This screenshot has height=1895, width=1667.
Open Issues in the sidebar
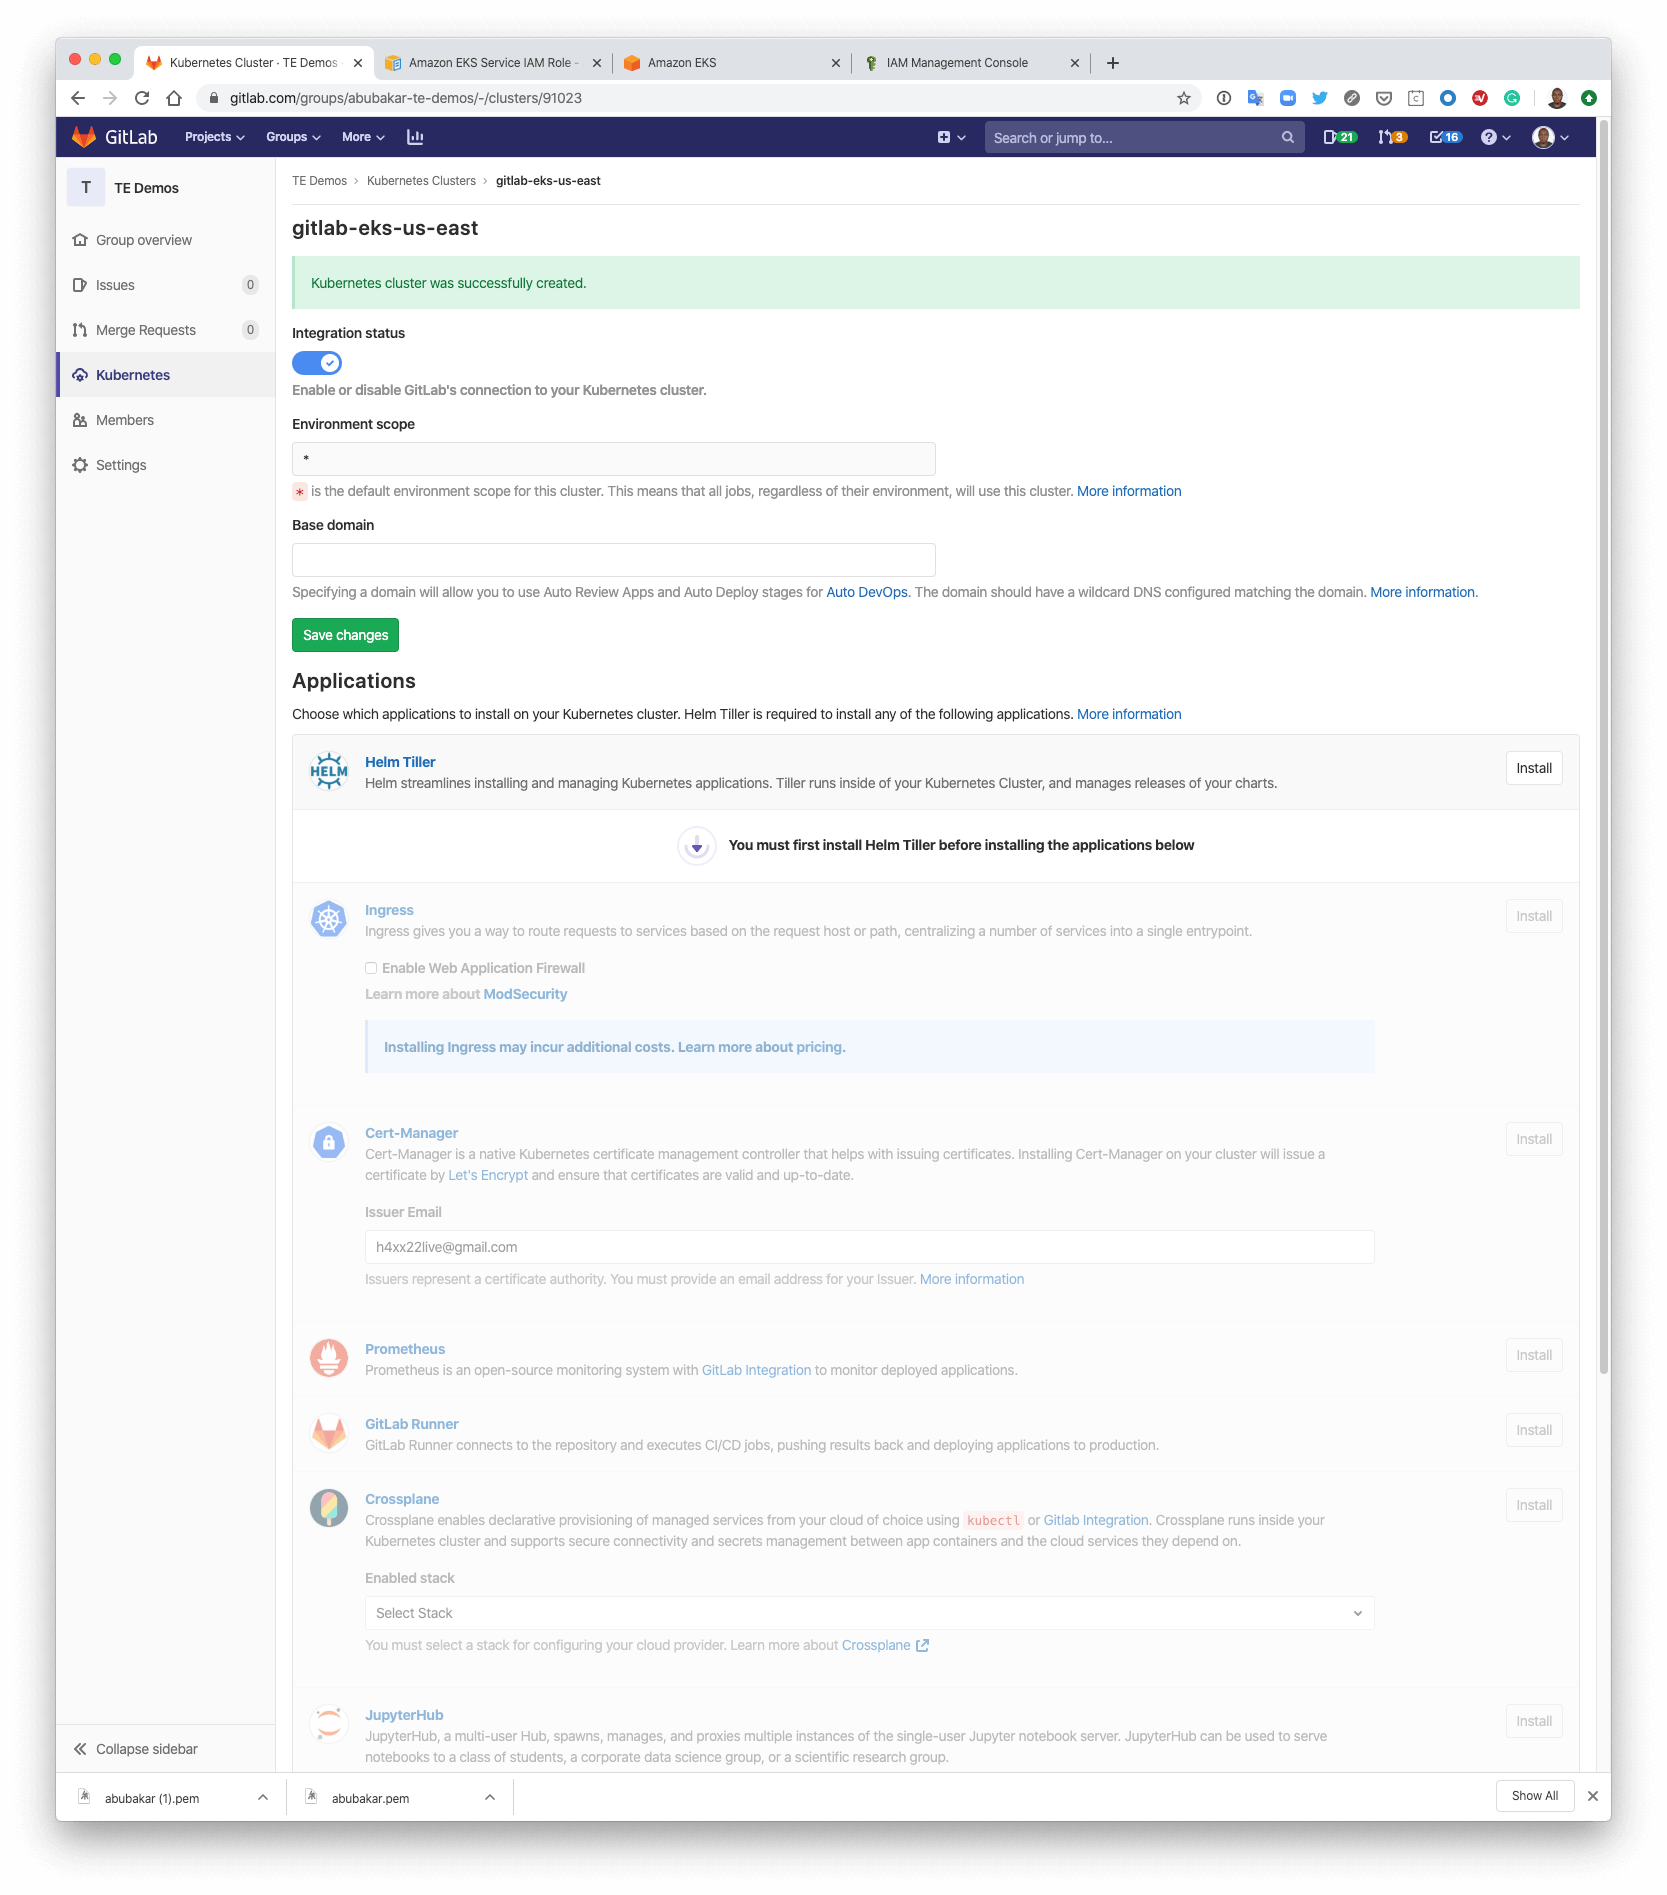(166, 285)
